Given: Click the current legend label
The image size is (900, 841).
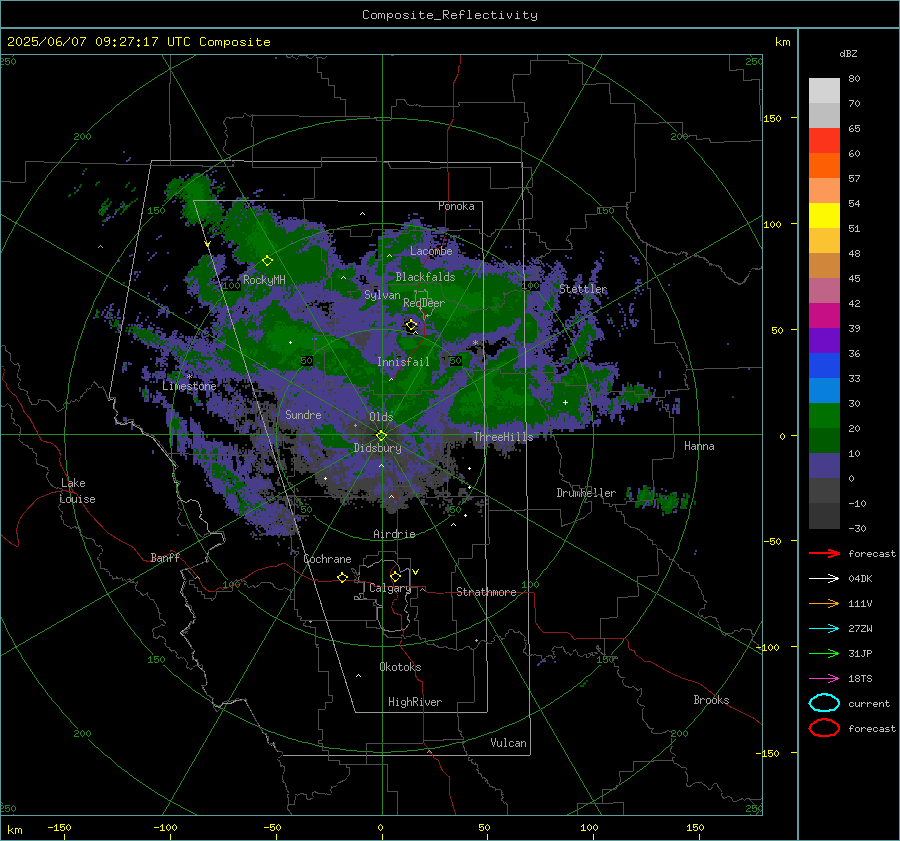Looking at the screenshot, I should pyautogui.click(x=869, y=704).
